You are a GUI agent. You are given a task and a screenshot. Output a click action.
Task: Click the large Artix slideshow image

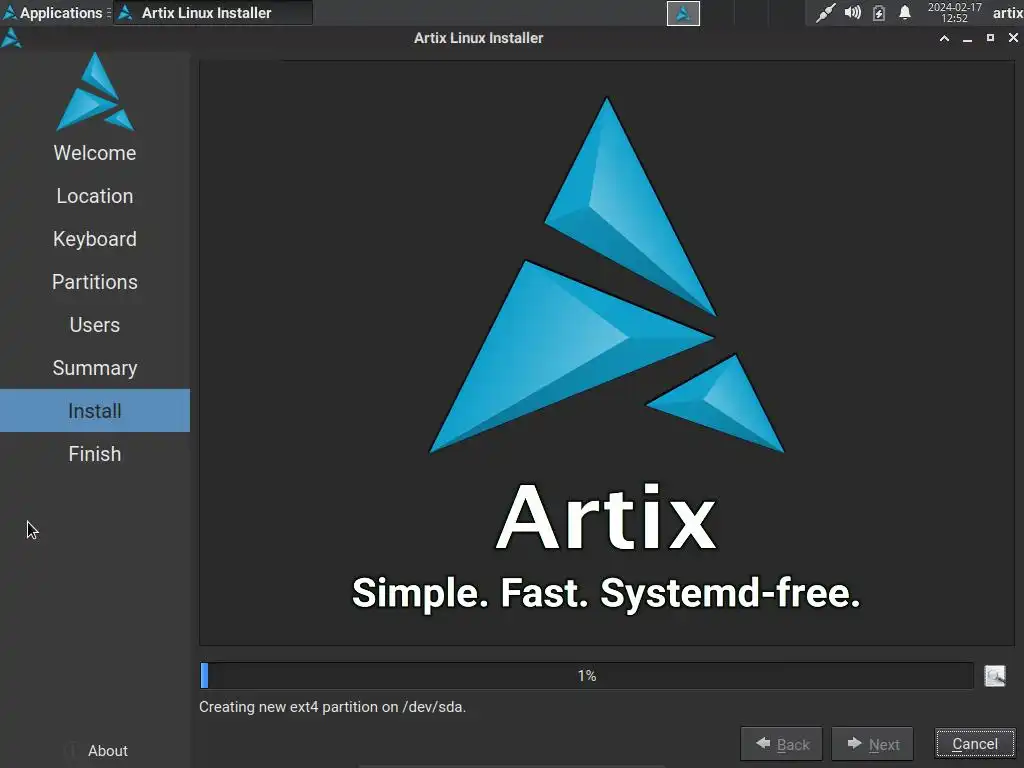coord(606,353)
